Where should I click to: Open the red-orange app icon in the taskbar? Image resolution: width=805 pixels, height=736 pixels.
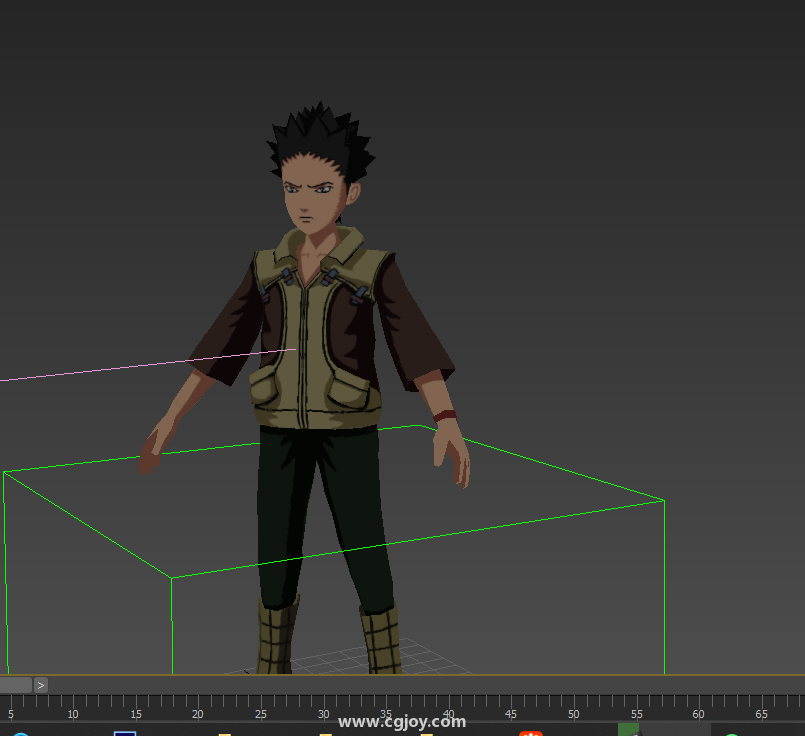click(530, 733)
